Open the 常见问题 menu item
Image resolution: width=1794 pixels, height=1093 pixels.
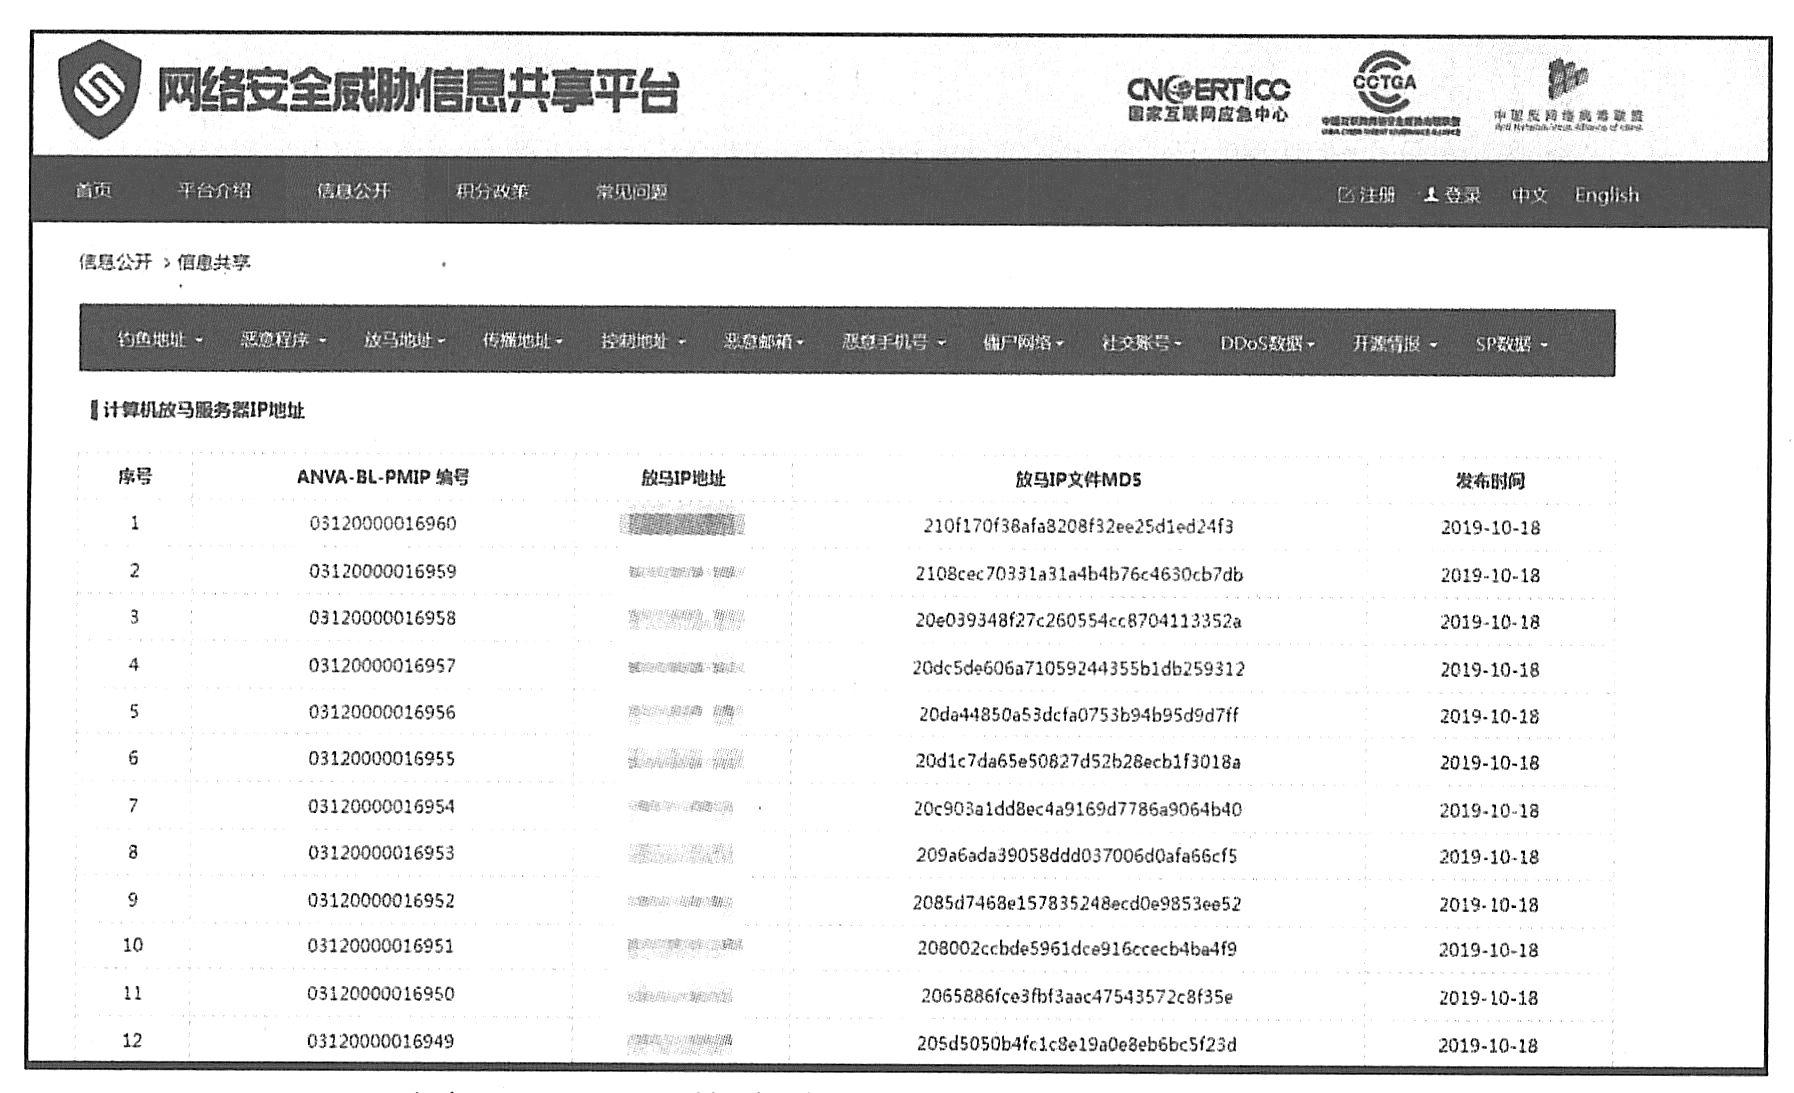631,191
